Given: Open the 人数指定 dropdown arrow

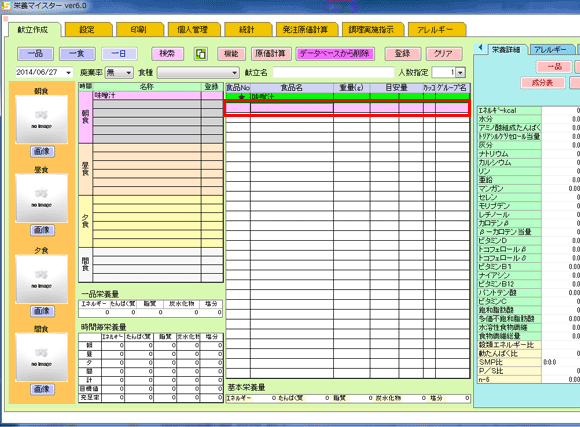Looking at the screenshot, I should tap(460, 73).
